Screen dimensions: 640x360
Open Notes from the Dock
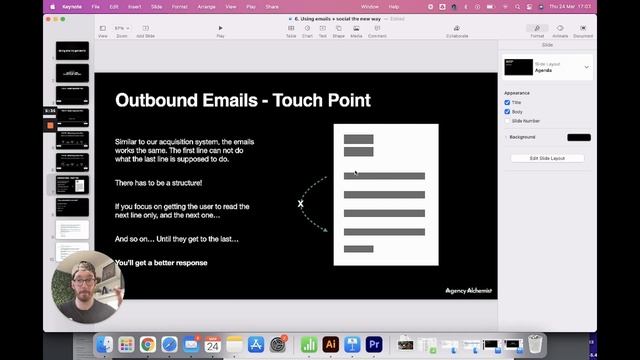click(x=234, y=344)
